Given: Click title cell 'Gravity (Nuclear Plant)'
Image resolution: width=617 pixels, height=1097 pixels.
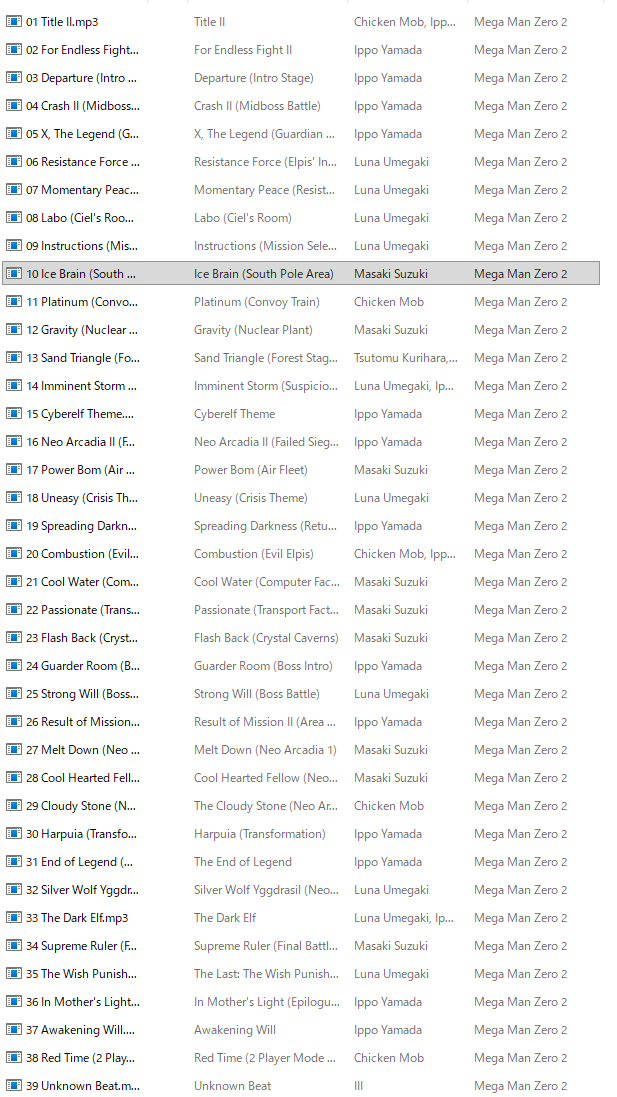Looking at the screenshot, I should [x=253, y=330].
